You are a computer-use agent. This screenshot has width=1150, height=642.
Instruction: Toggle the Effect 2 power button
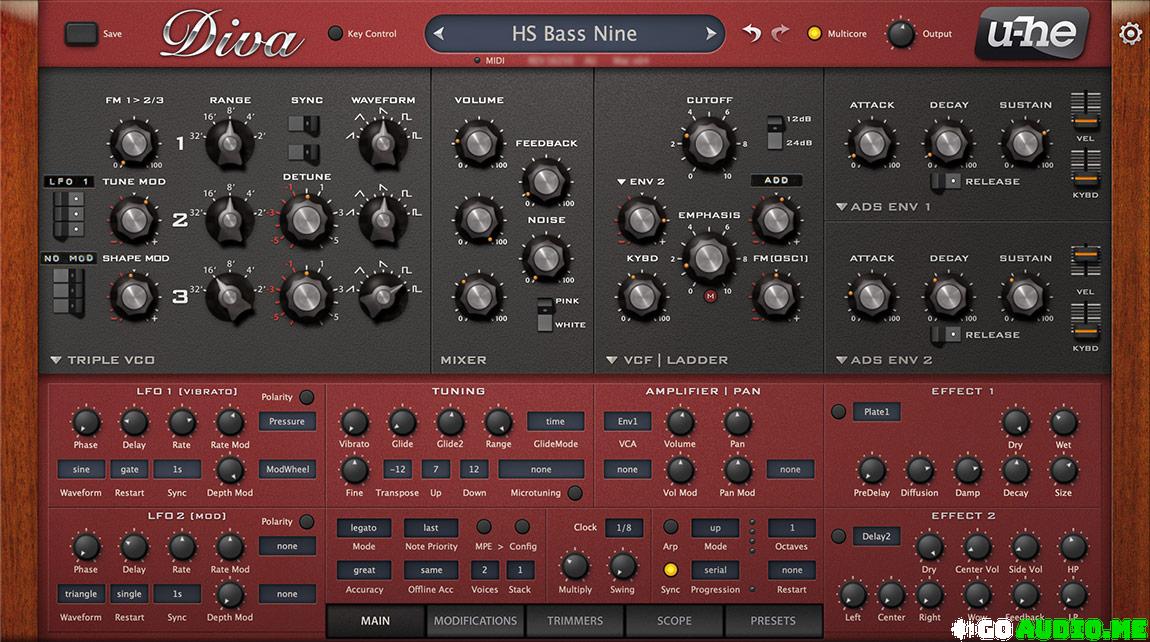pos(838,536)
